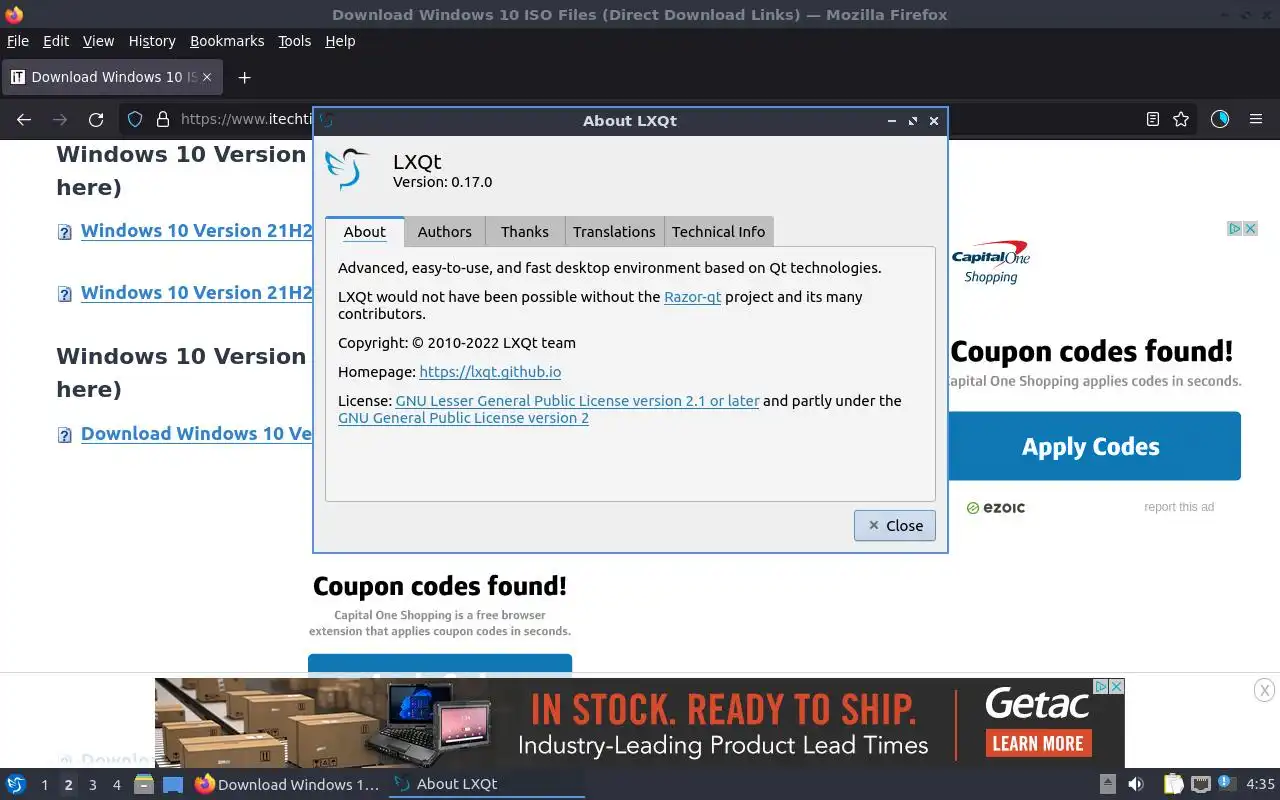Viewport: 1280px width, 800px height.
Task: Open the Firefox account circle icon
Action: [1219, 119]
